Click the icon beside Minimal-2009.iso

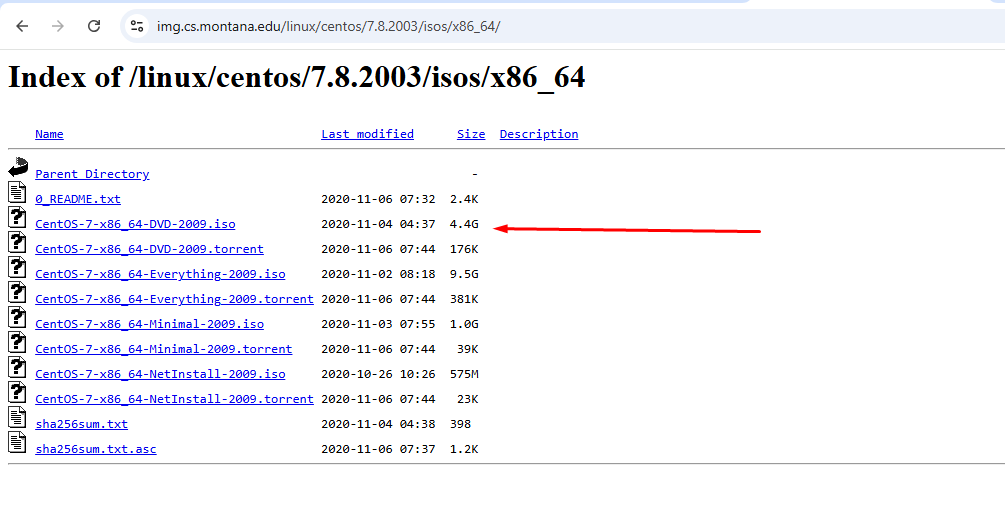coord(17,317)
